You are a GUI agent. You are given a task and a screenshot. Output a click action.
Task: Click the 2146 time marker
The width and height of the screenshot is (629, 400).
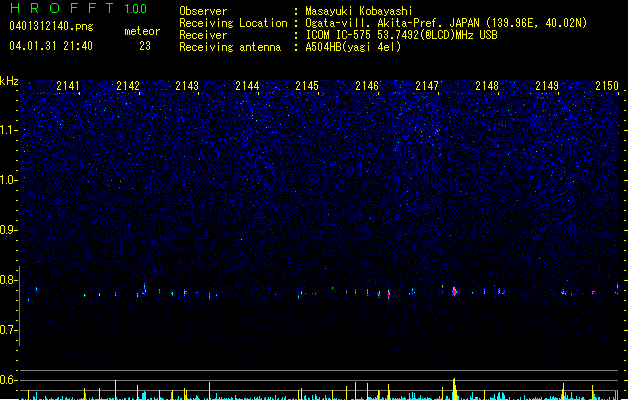click(x=367, y=86)
